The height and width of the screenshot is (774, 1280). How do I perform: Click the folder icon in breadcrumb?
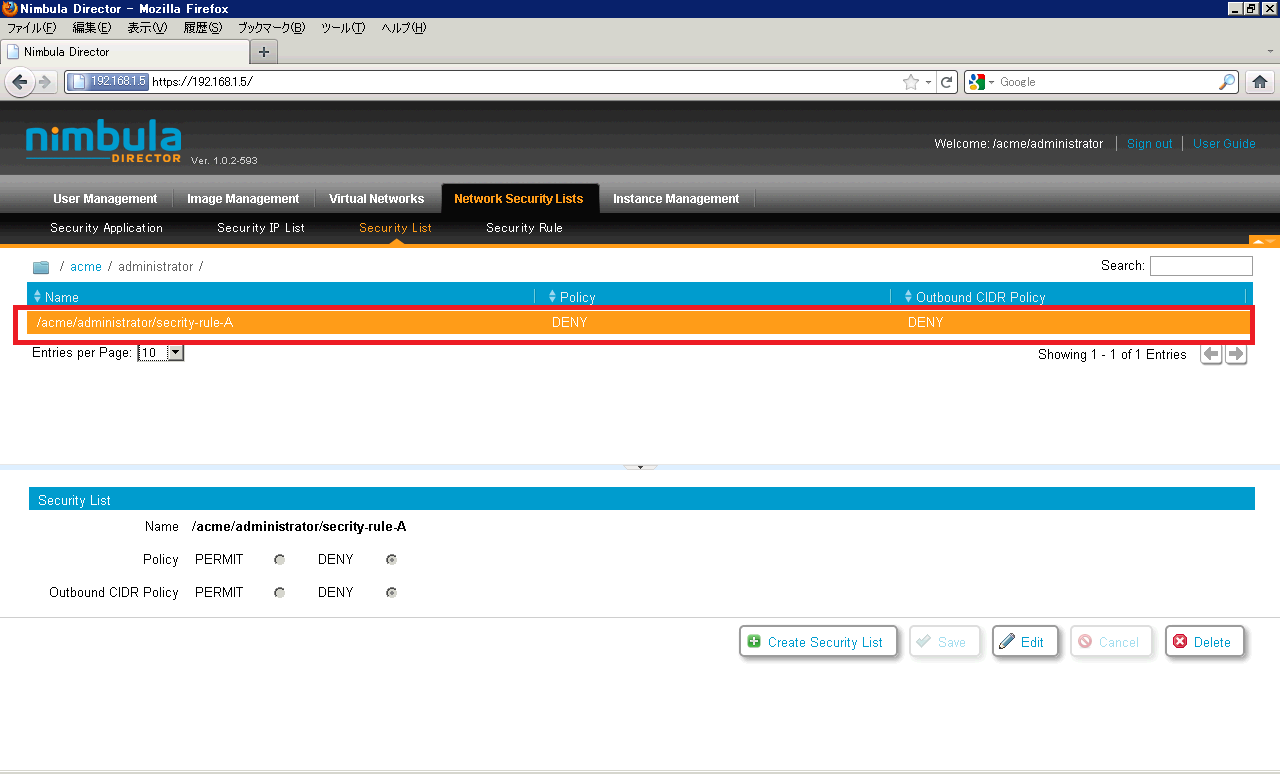41,267
